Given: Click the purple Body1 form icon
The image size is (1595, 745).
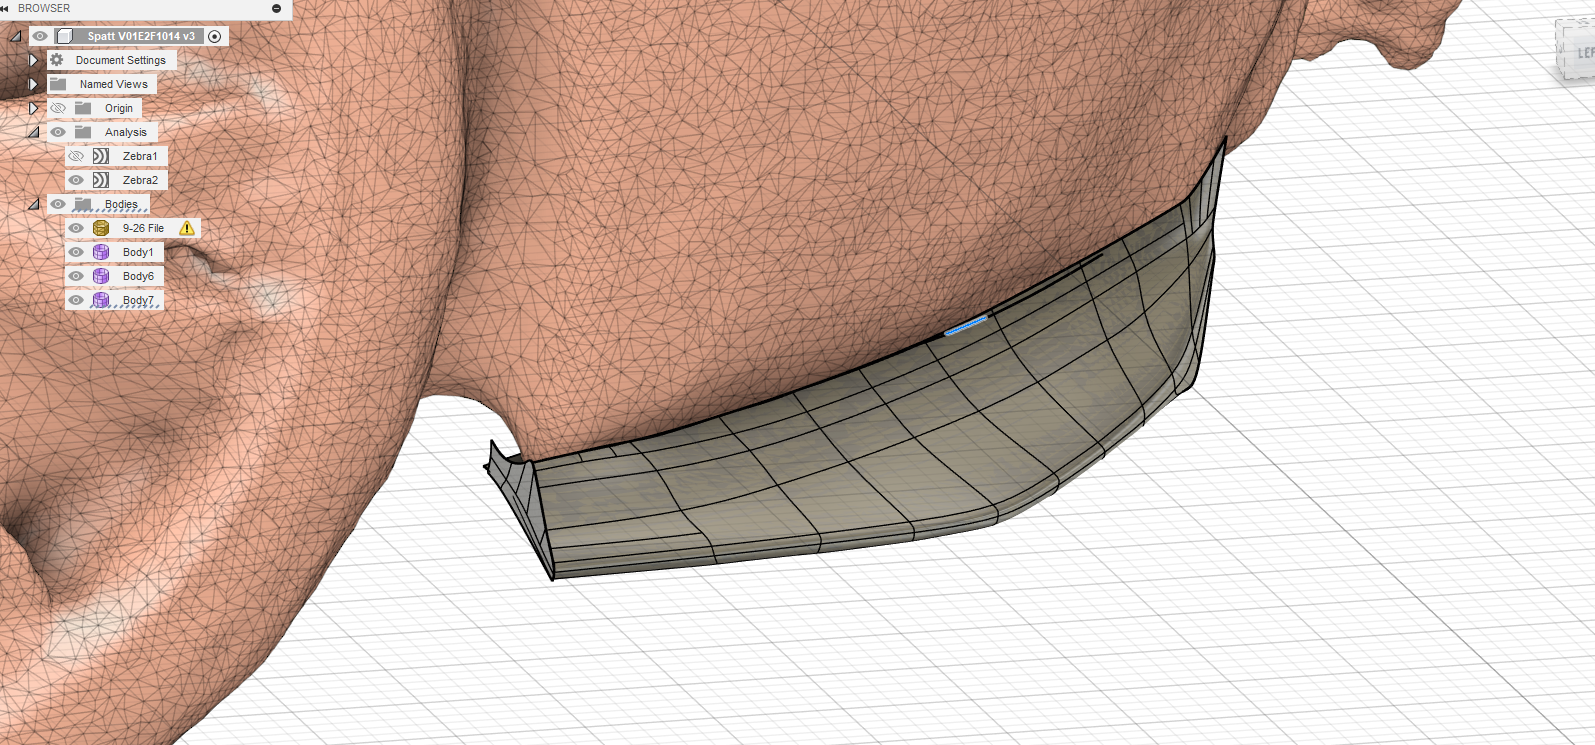Looking at the screenshot, I should pos(101,252).
